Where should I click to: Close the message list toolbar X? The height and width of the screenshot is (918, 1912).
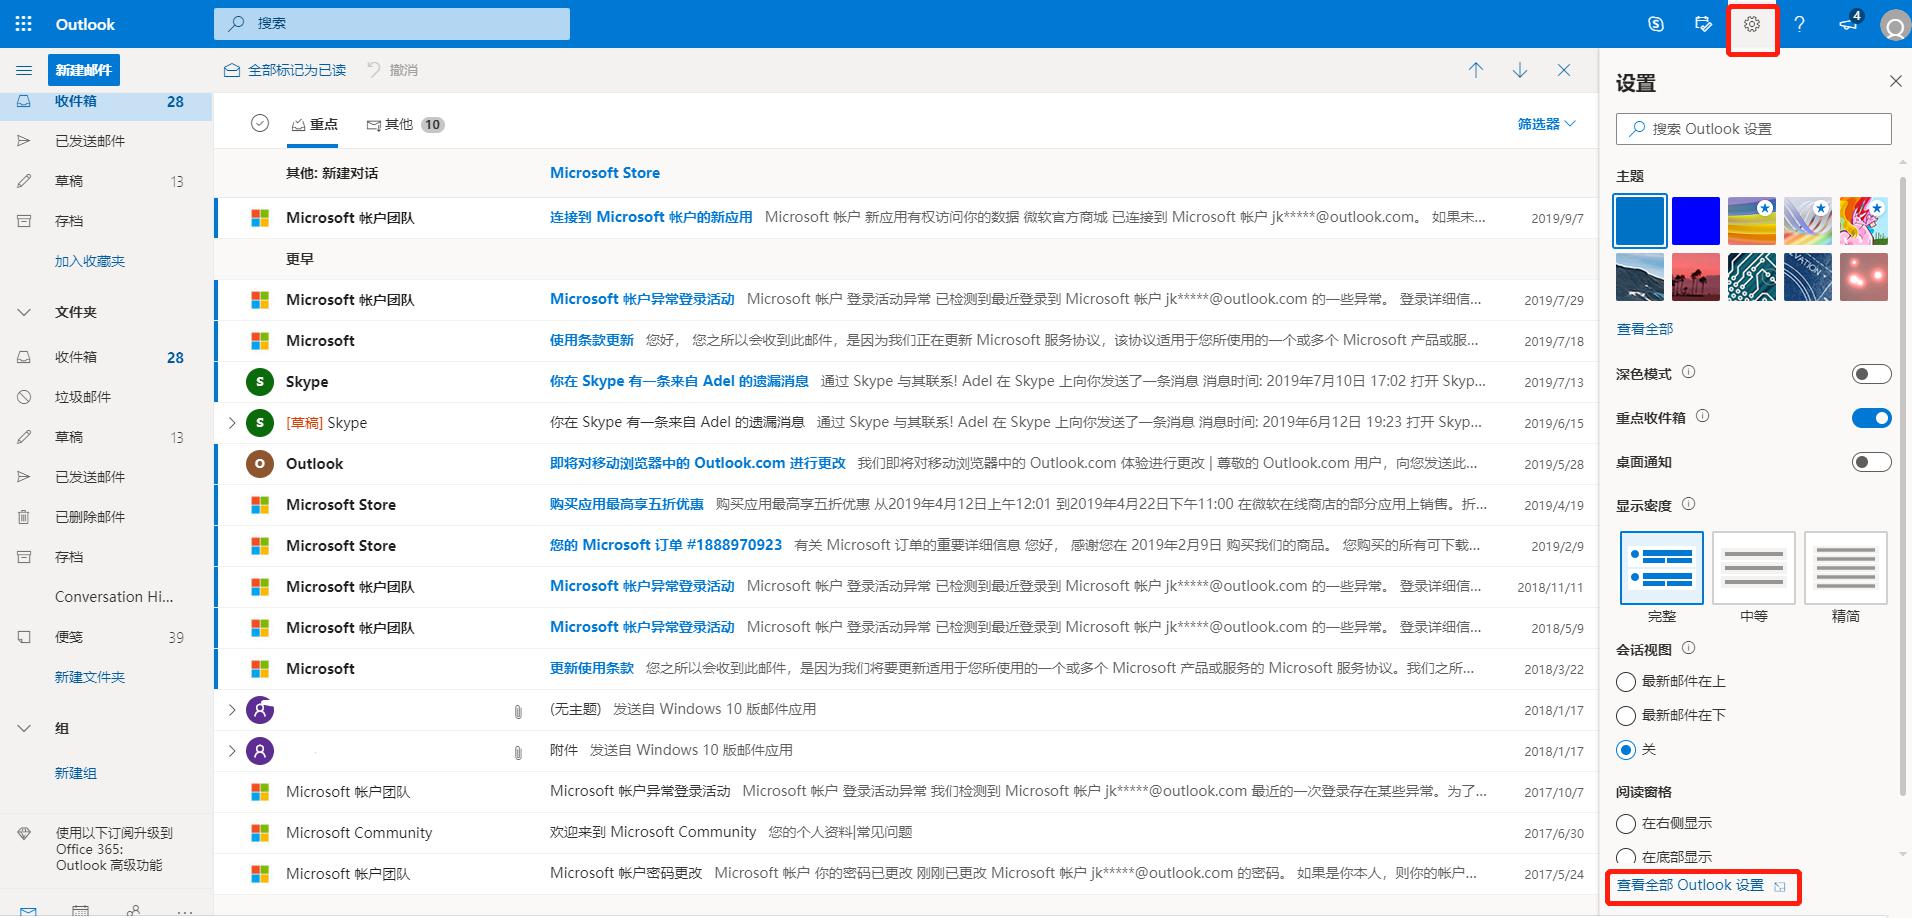(1564, 70)
